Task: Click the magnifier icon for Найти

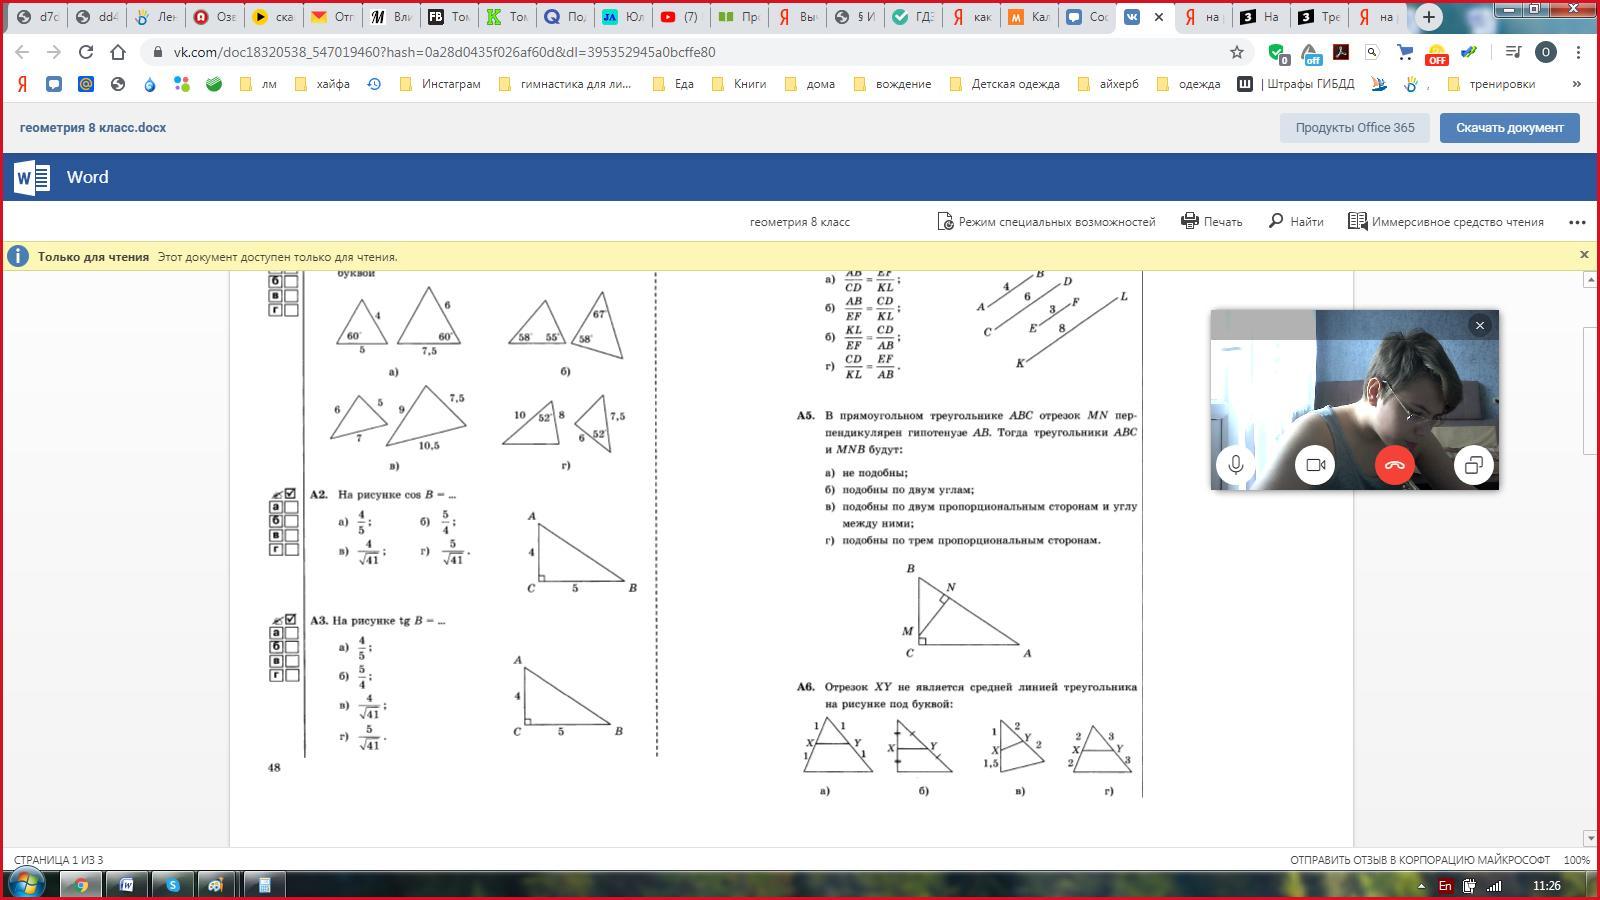Action: click(x=1276, y=221)
